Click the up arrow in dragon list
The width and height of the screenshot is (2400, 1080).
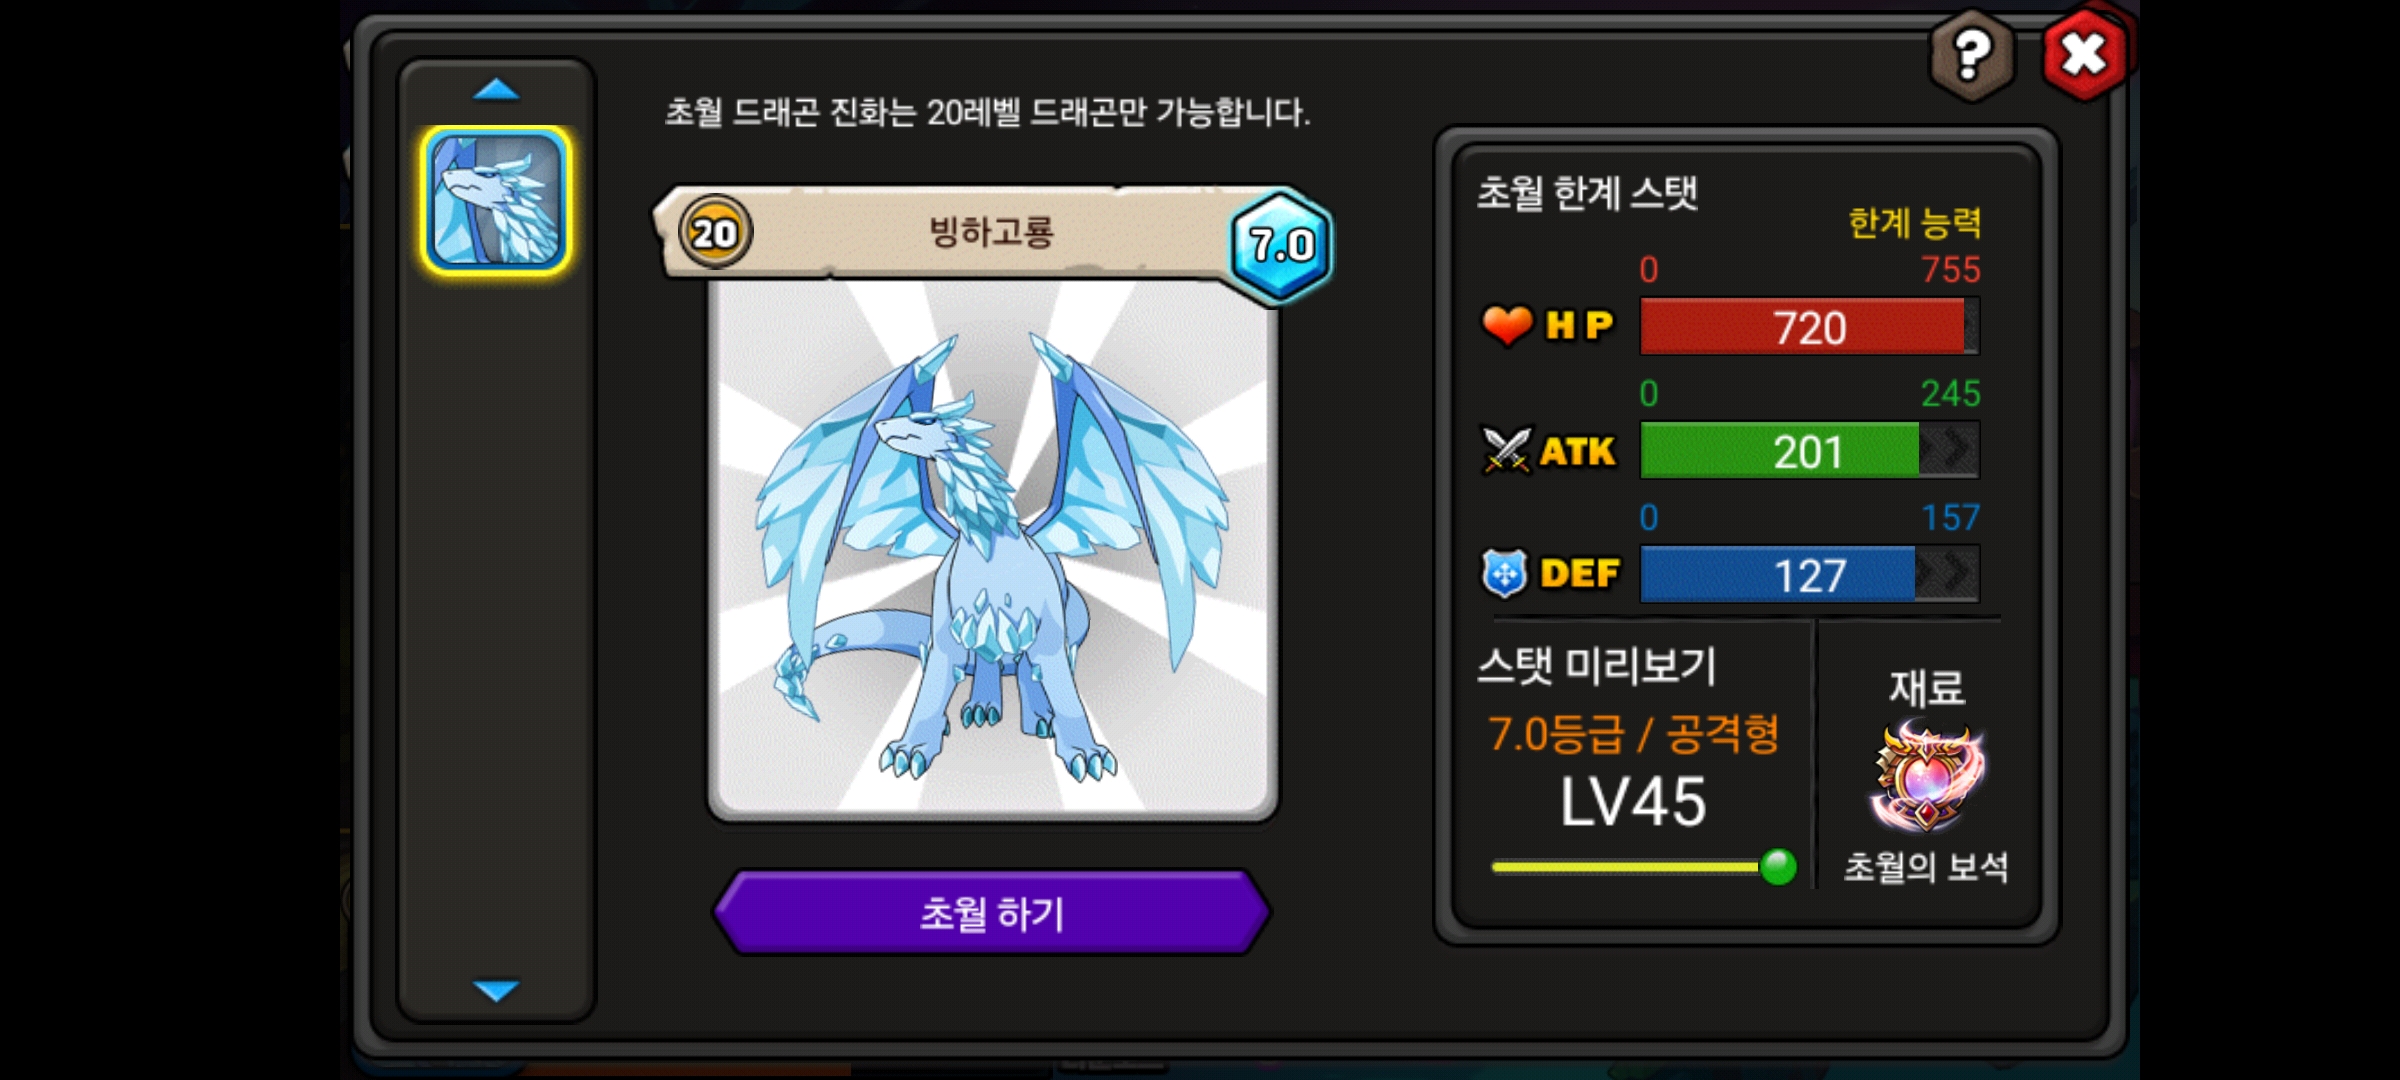(x=496, y=90)
